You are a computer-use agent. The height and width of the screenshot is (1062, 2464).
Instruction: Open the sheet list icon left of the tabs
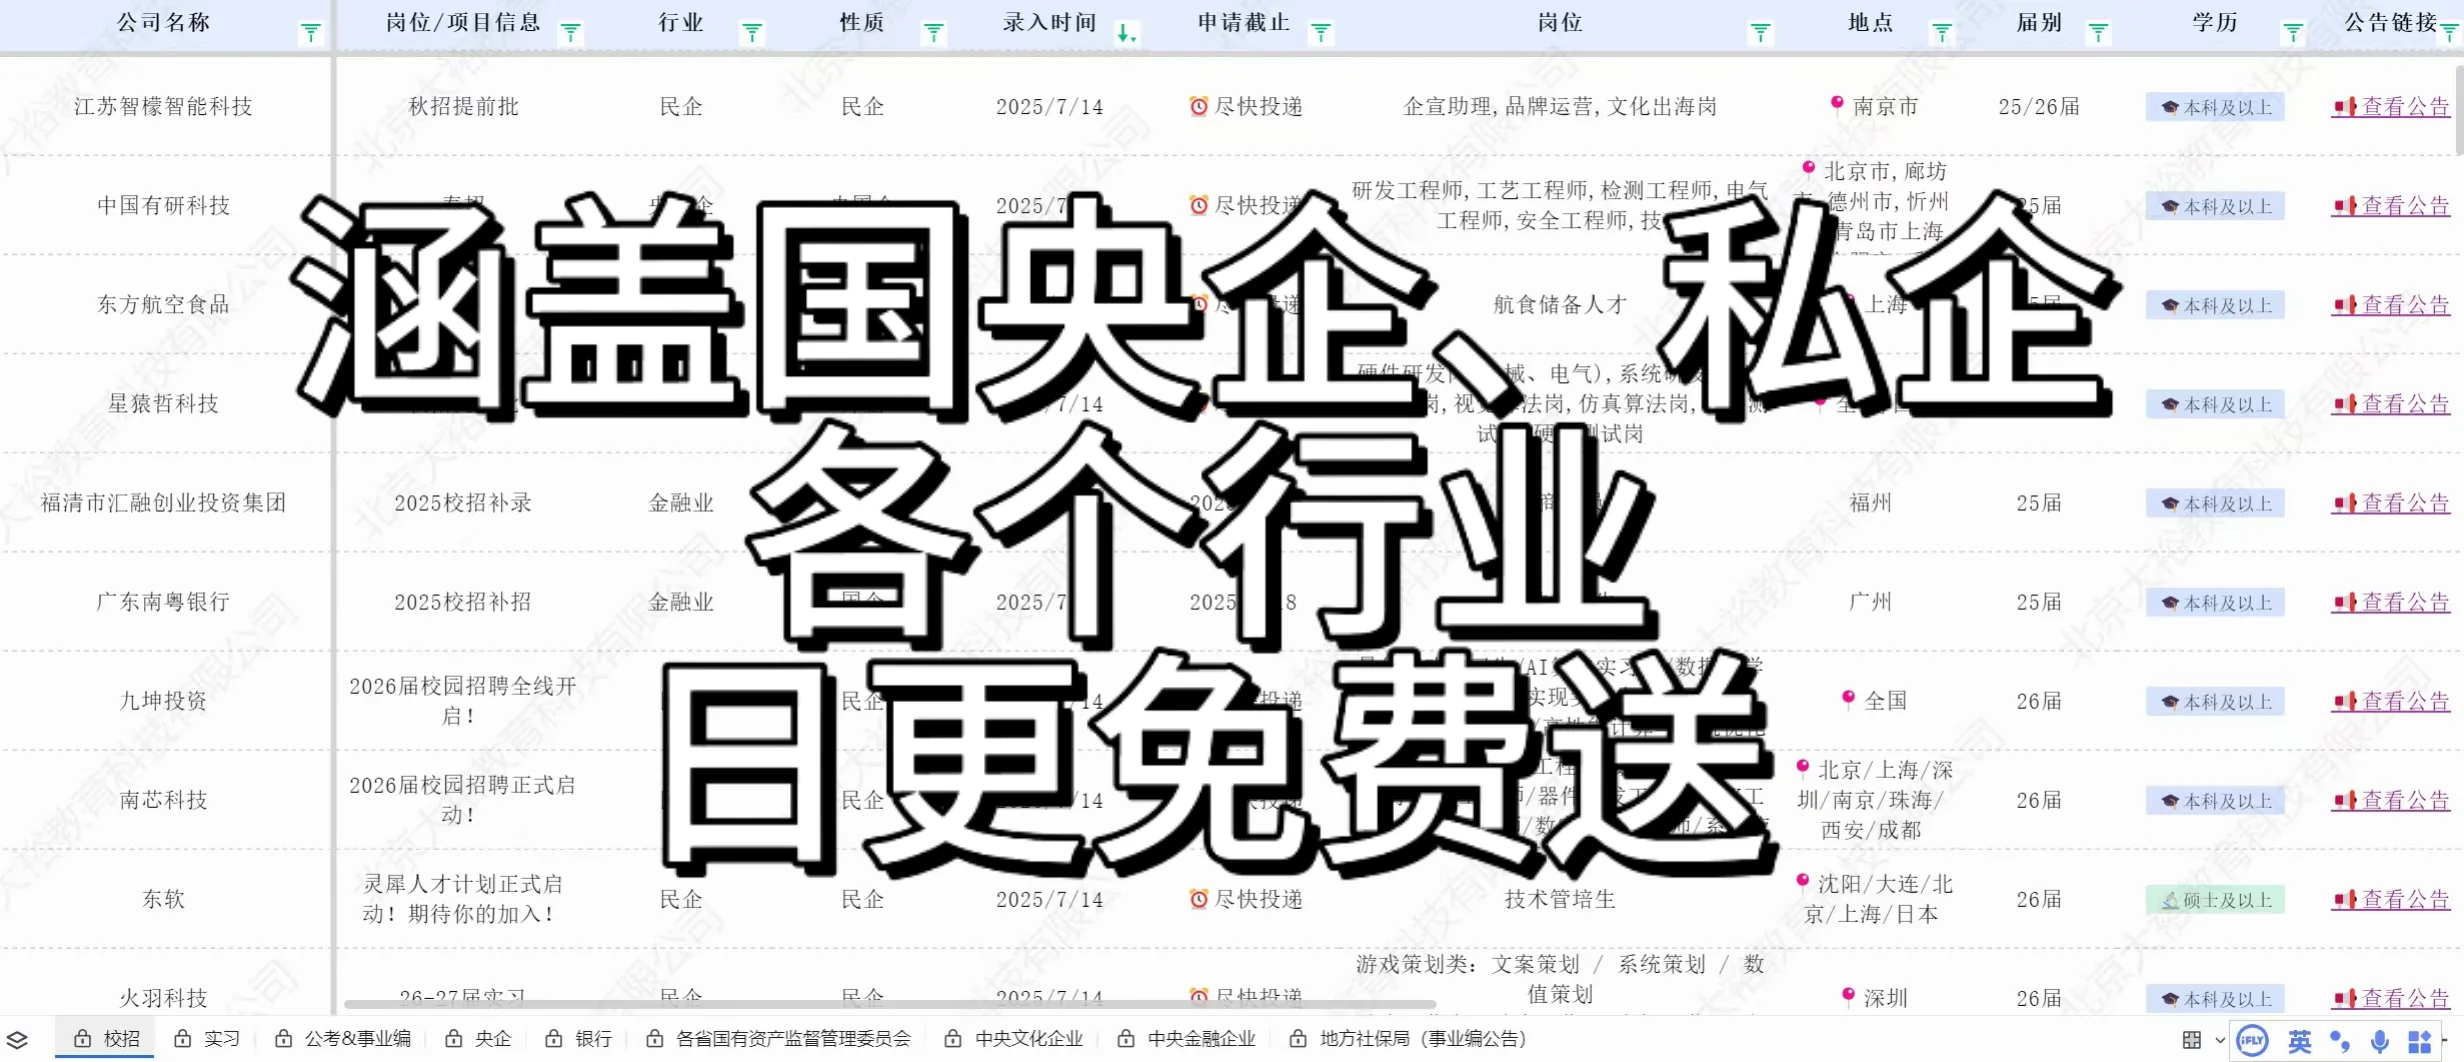tap(17, 1040)
